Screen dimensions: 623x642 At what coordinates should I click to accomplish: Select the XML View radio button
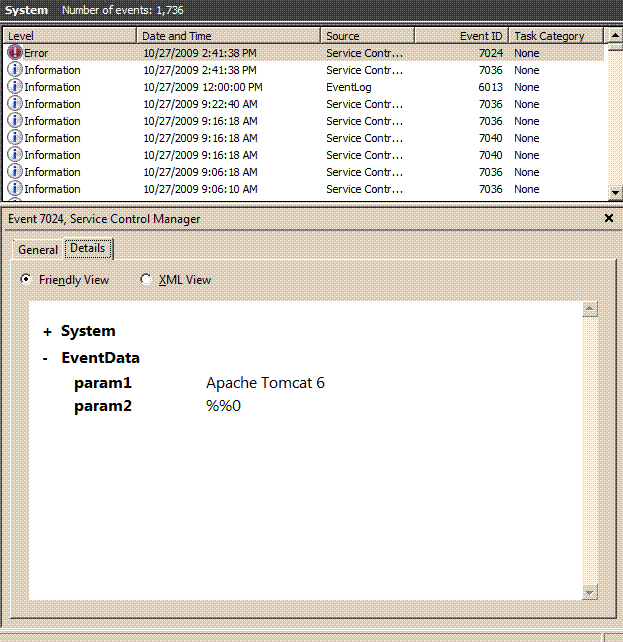tap(146, 280)
